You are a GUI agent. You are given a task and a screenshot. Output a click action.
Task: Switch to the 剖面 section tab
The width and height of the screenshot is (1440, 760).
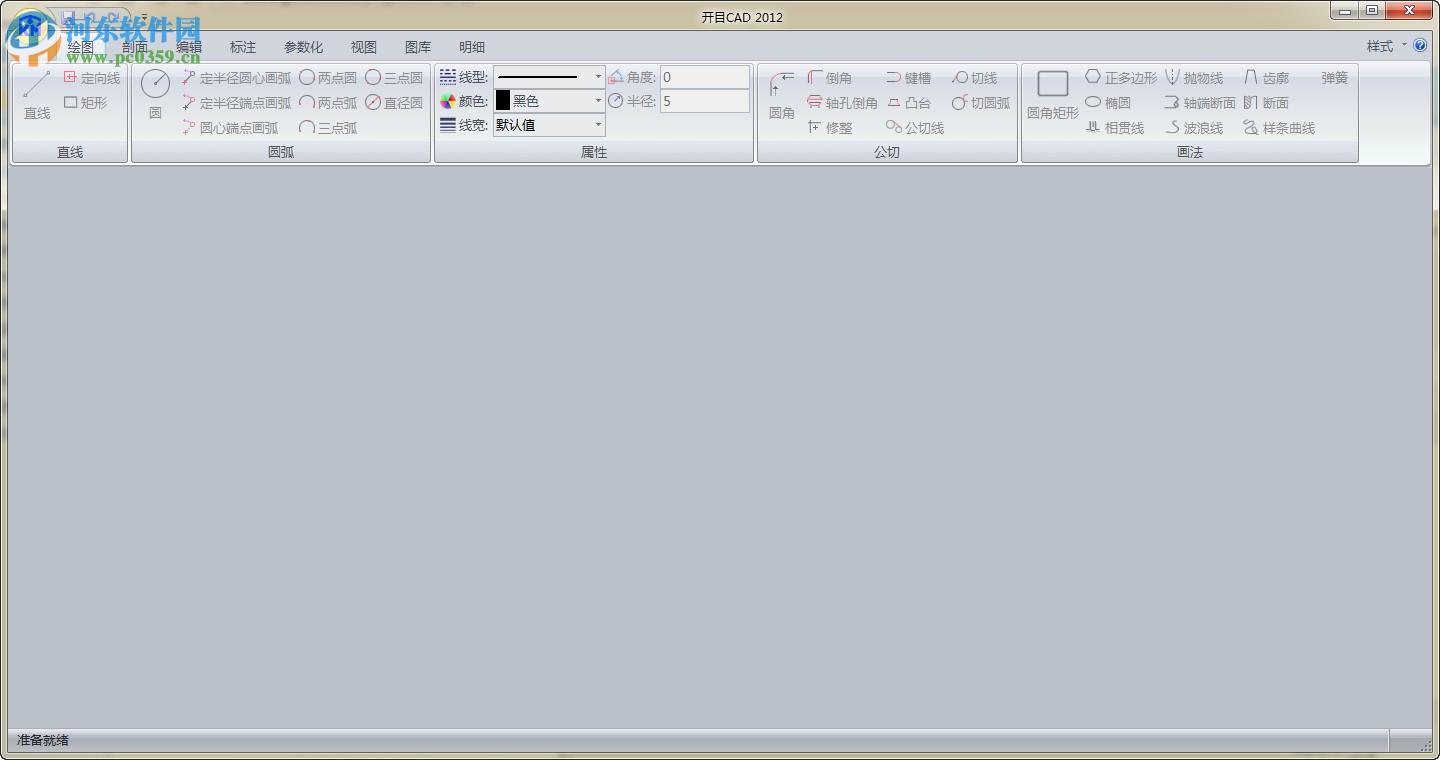(x=135, y=47)
